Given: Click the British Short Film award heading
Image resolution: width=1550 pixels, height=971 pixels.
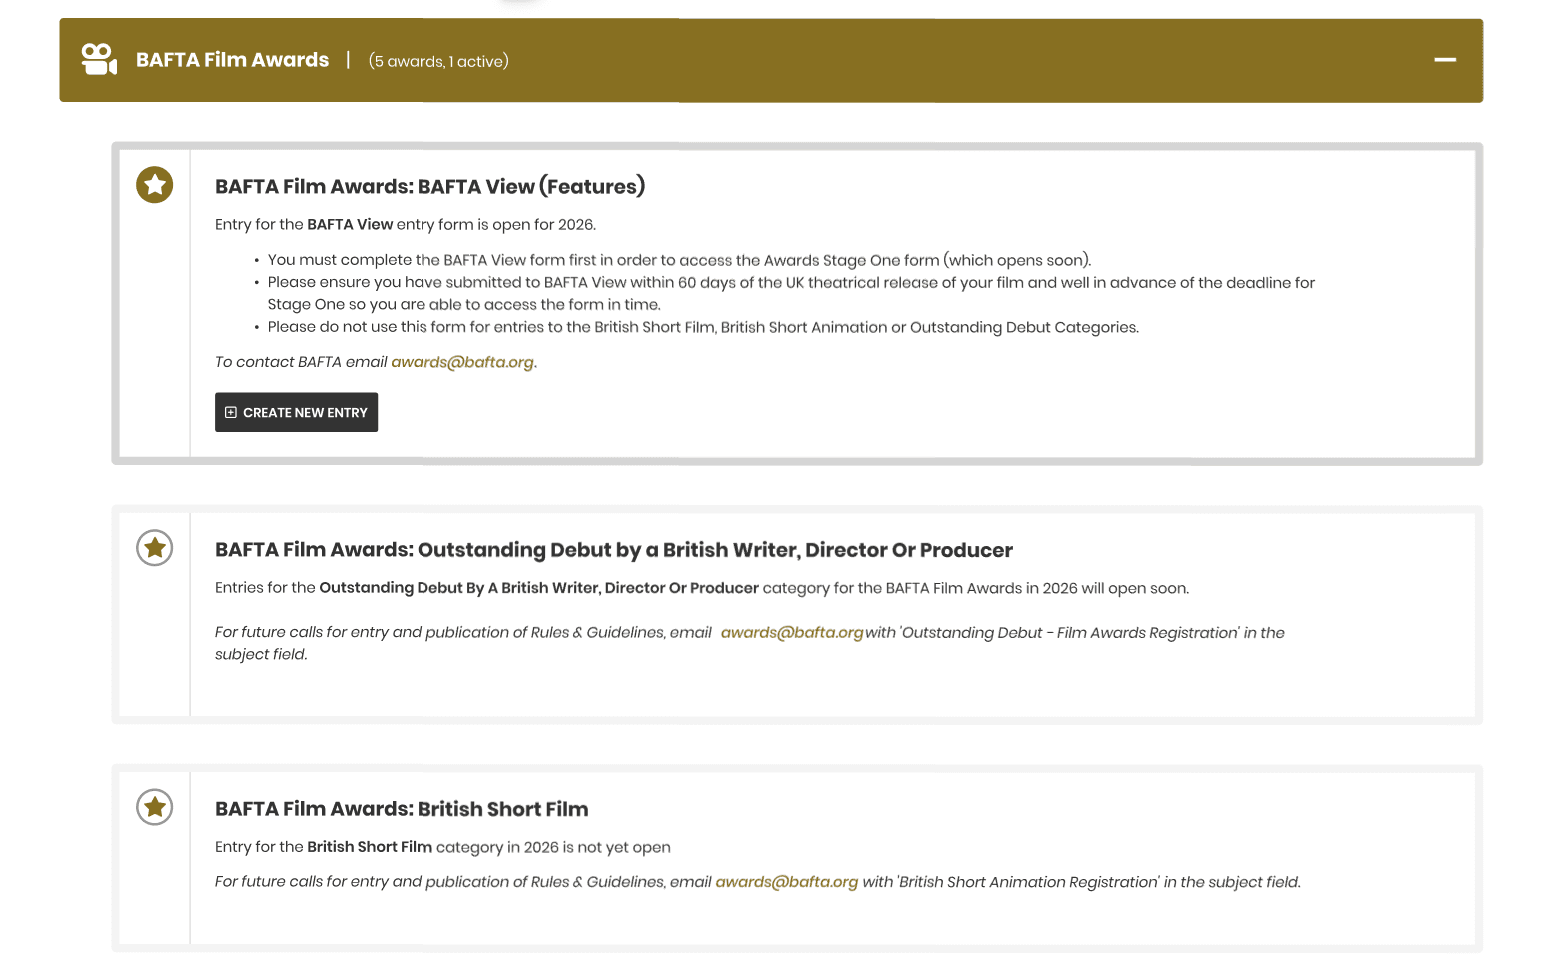Looking at the screenshot, I should [x=401, y=809].
